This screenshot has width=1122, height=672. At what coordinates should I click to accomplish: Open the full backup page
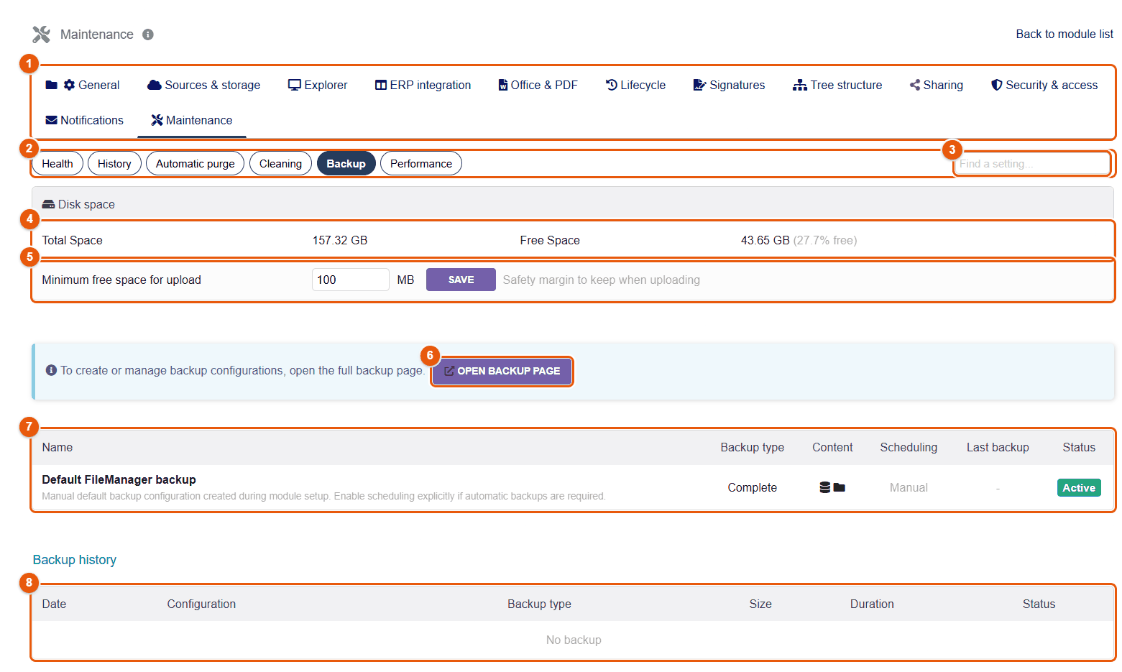click(502, 371)
